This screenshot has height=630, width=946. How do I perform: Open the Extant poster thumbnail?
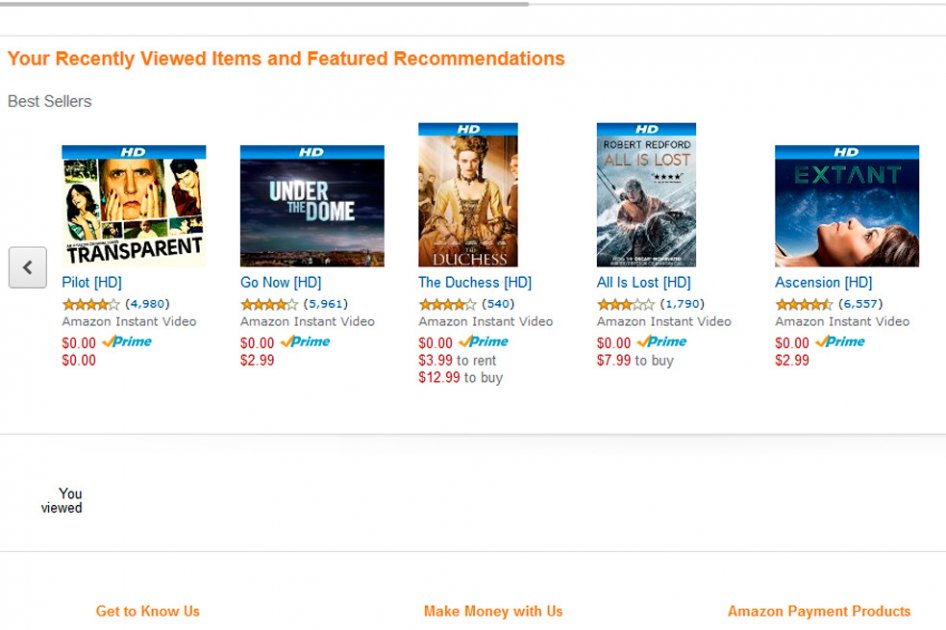(x=847, y=206)
